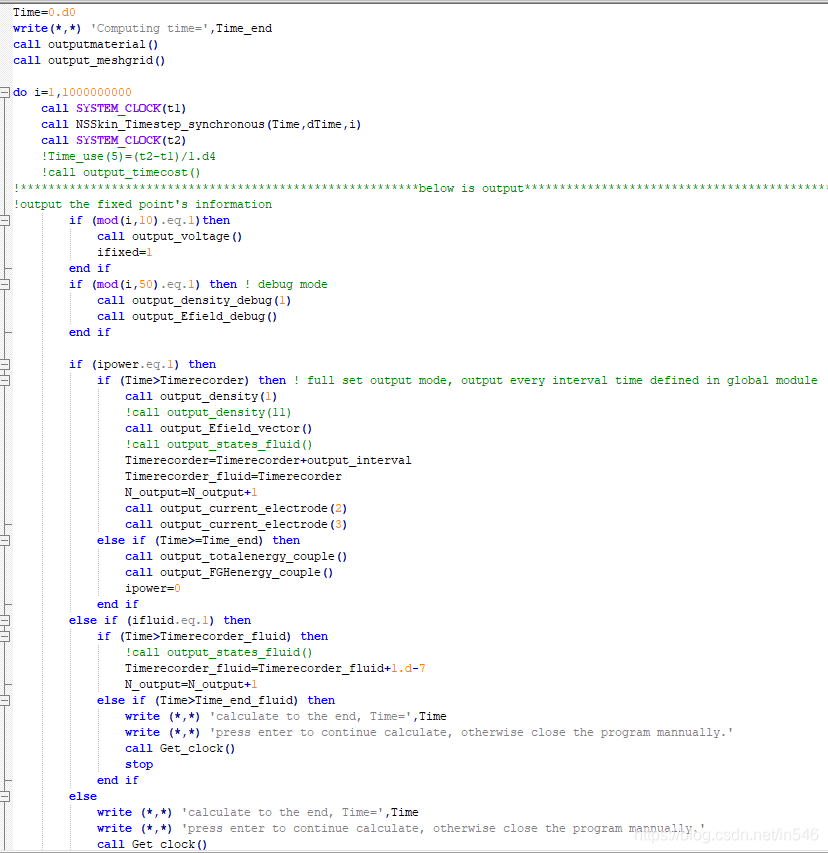828x853 pixels.
Task: Collapse the 'if (mod(i,50).eq.1)' debug block fold
Action: pyautogui.click(x=5, y=285)
